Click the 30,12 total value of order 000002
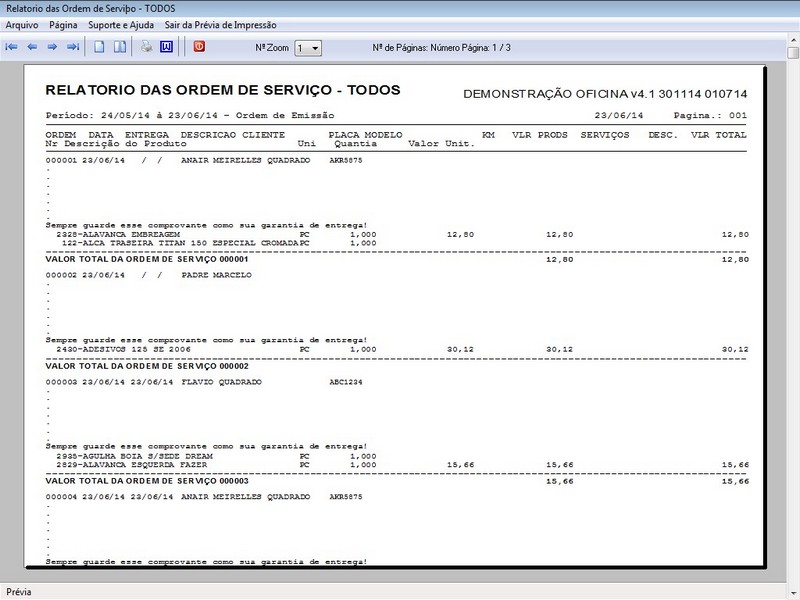800x600 pixels. tap(735, 349)
